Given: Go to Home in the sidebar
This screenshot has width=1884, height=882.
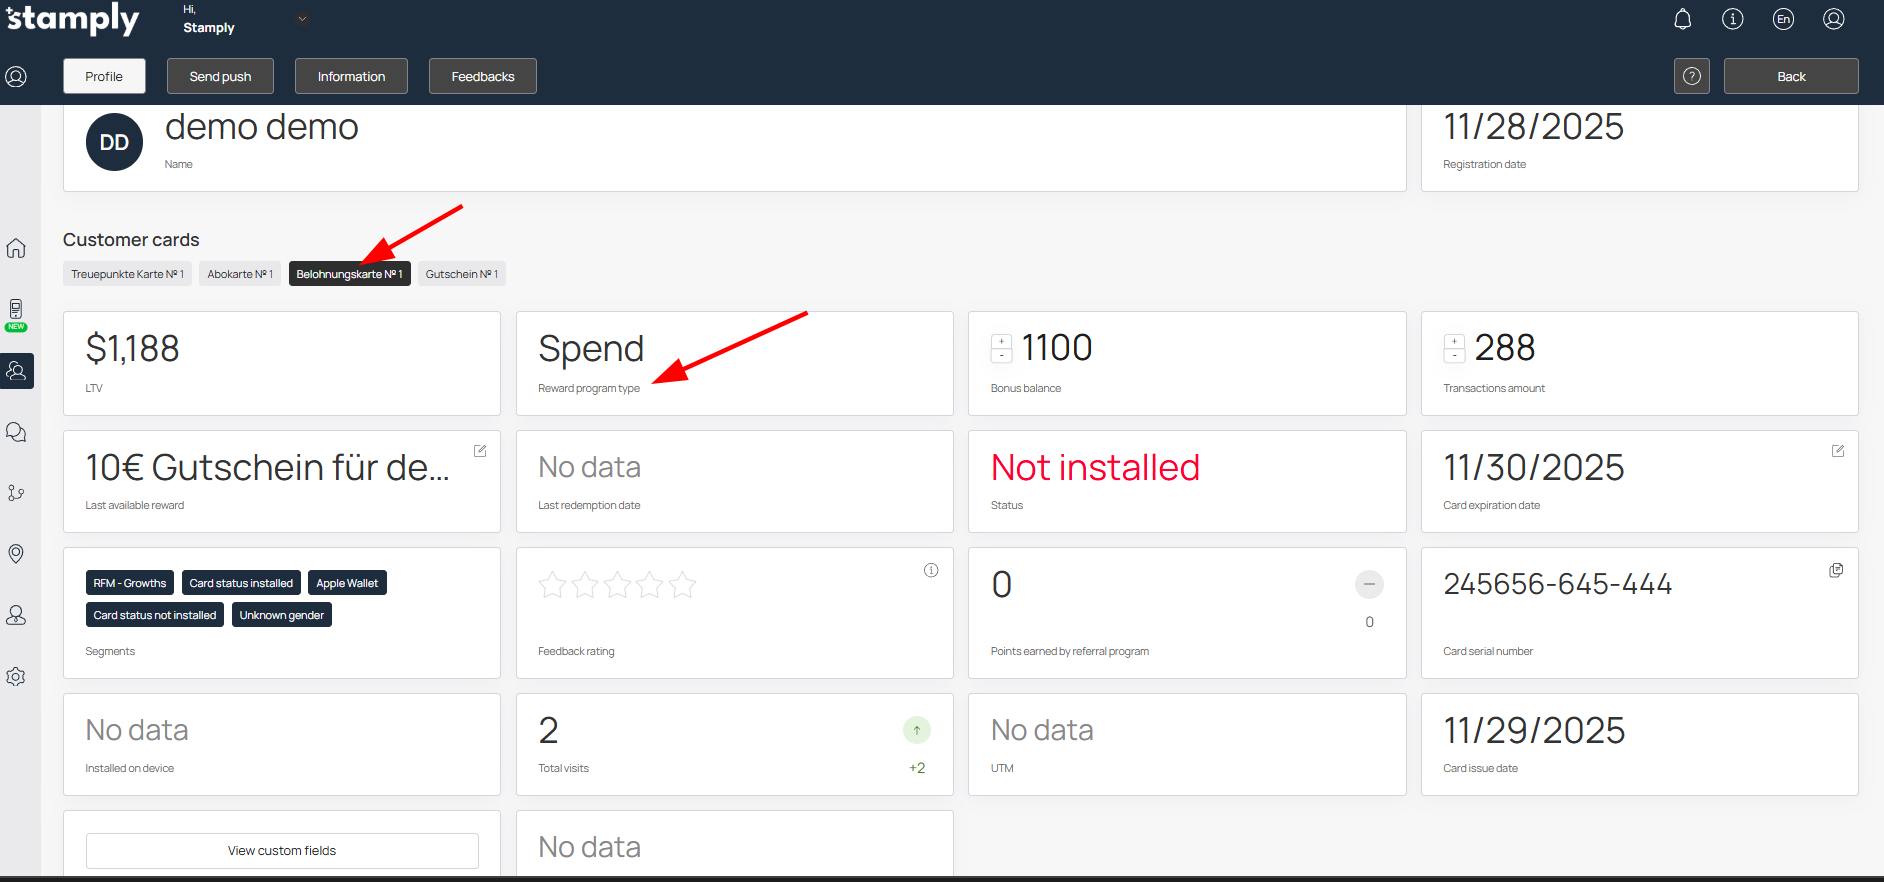Looking at the screenshot, I should coord(16,248).
